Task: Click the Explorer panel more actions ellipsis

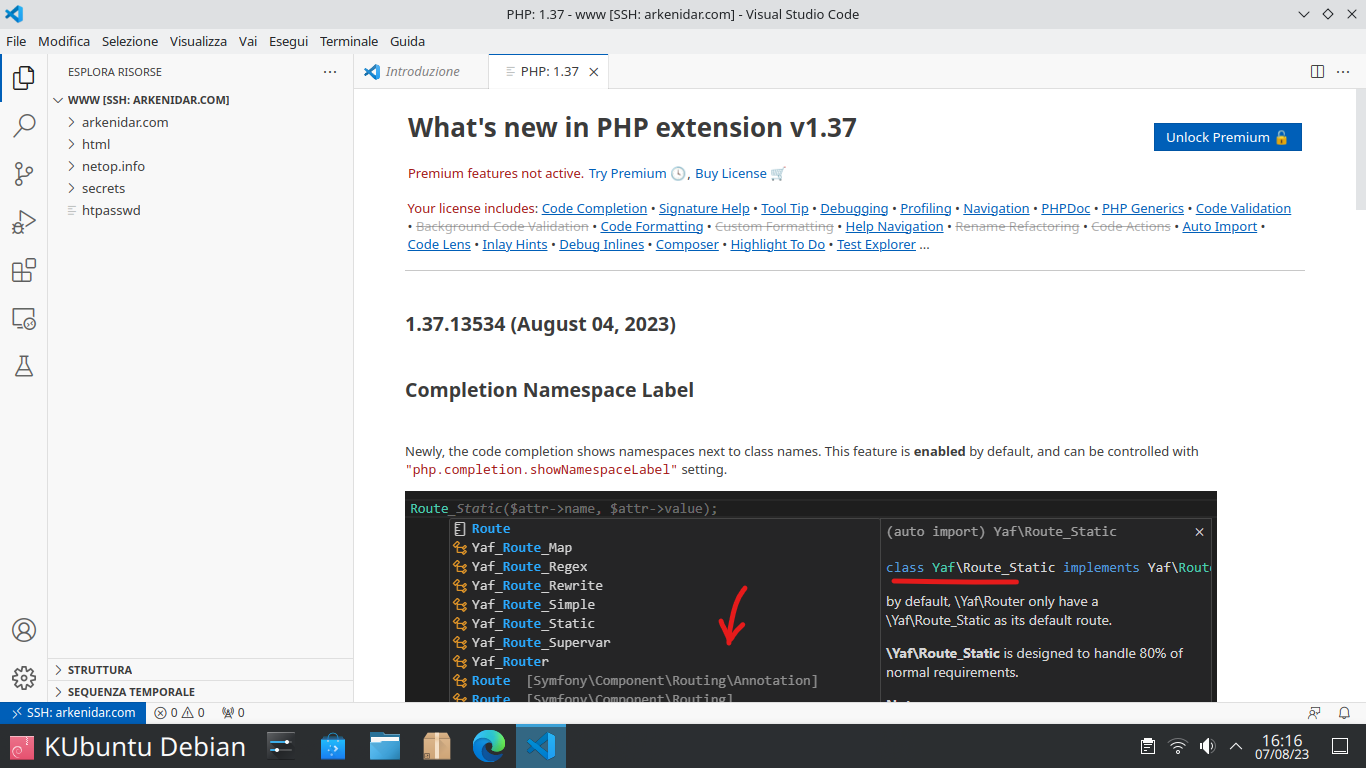Action: 330,72
